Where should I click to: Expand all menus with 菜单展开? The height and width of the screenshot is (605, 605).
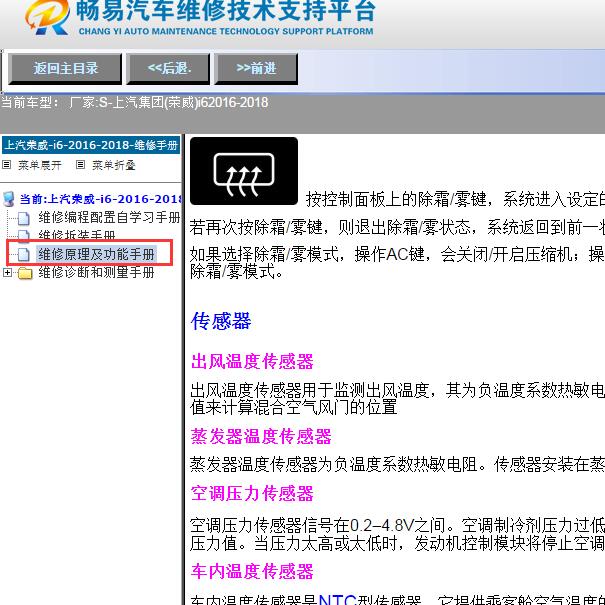click(x=39, y=165)
